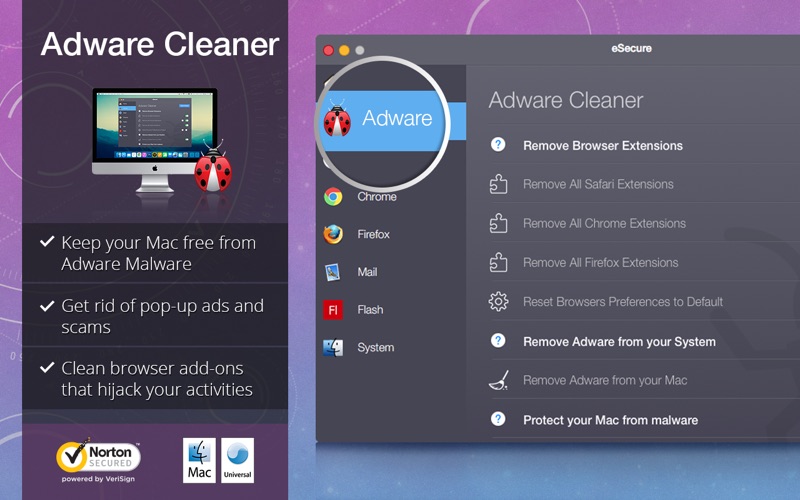Minimize the eSecure window with yellow button
800x500 pixels.
click(x=344, y=50)
